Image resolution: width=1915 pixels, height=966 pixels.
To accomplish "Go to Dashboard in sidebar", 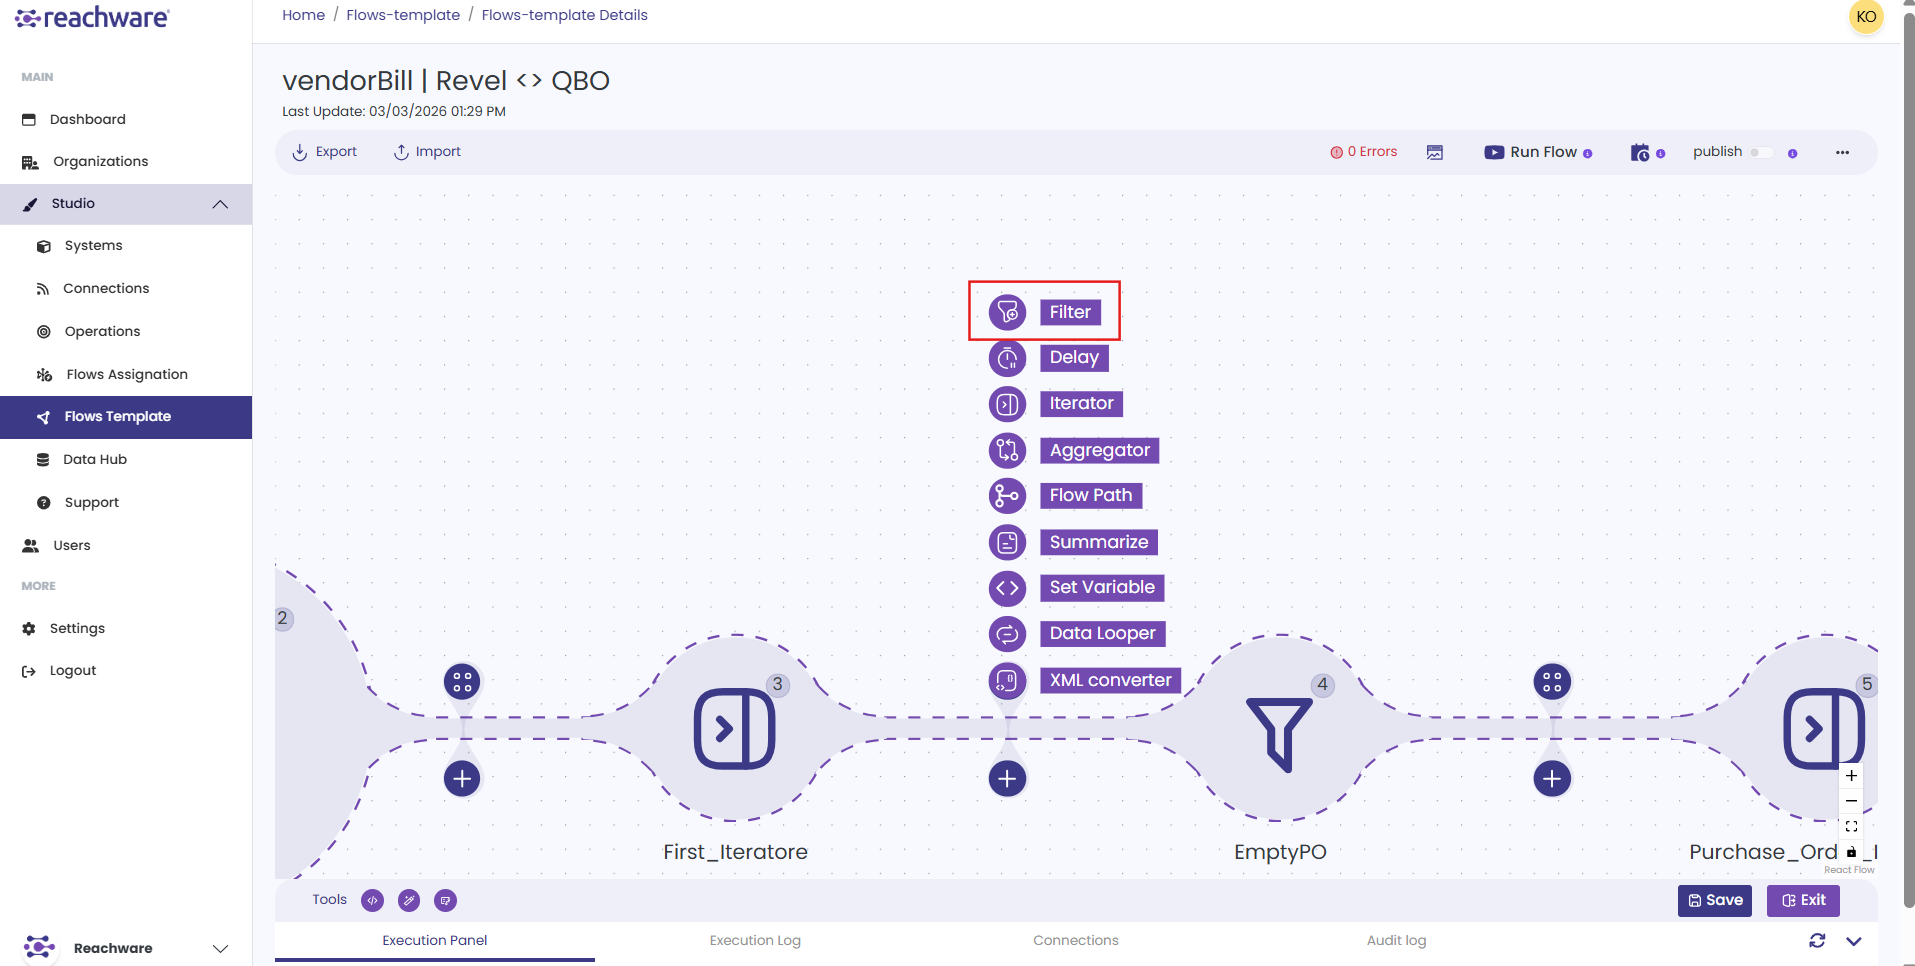I will coord(88,119).
